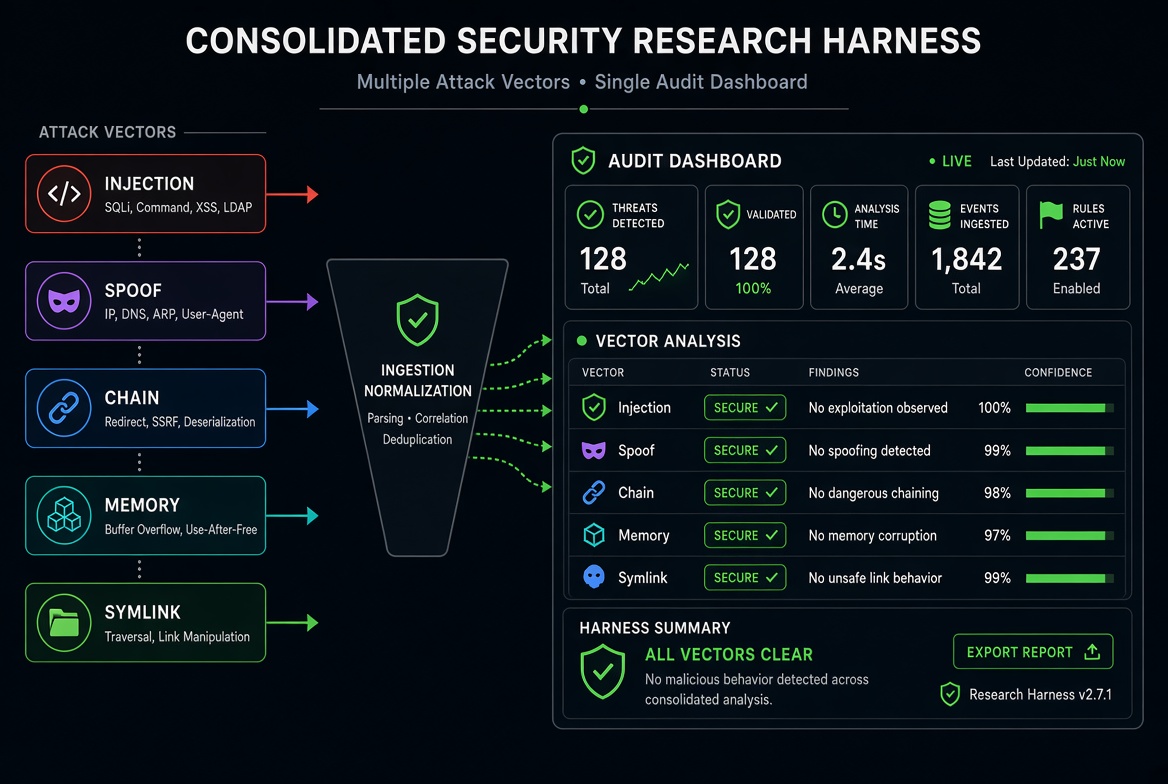Click the Memory cubes icon
This screenshot has height=784, width=1168.
coord(64,516)
